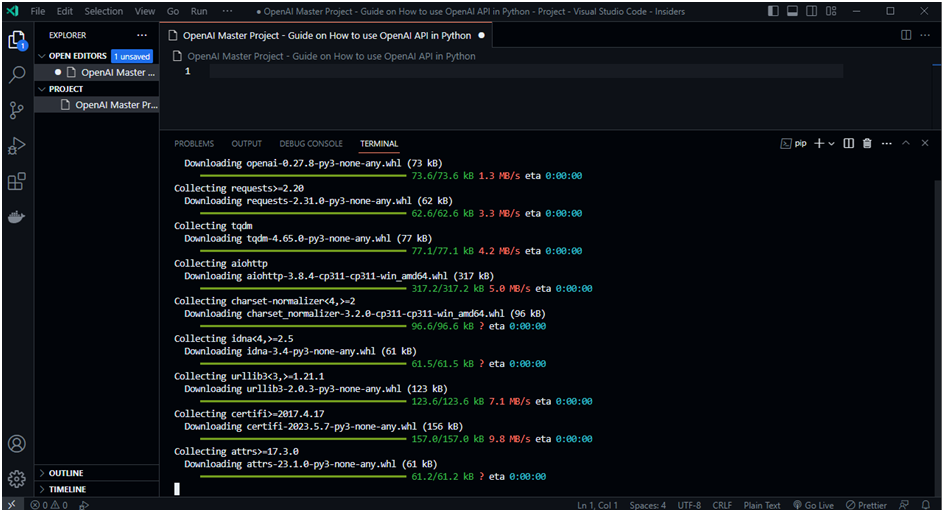
Task: Show errors and warnings count in status bar
Action: point(49,505)
